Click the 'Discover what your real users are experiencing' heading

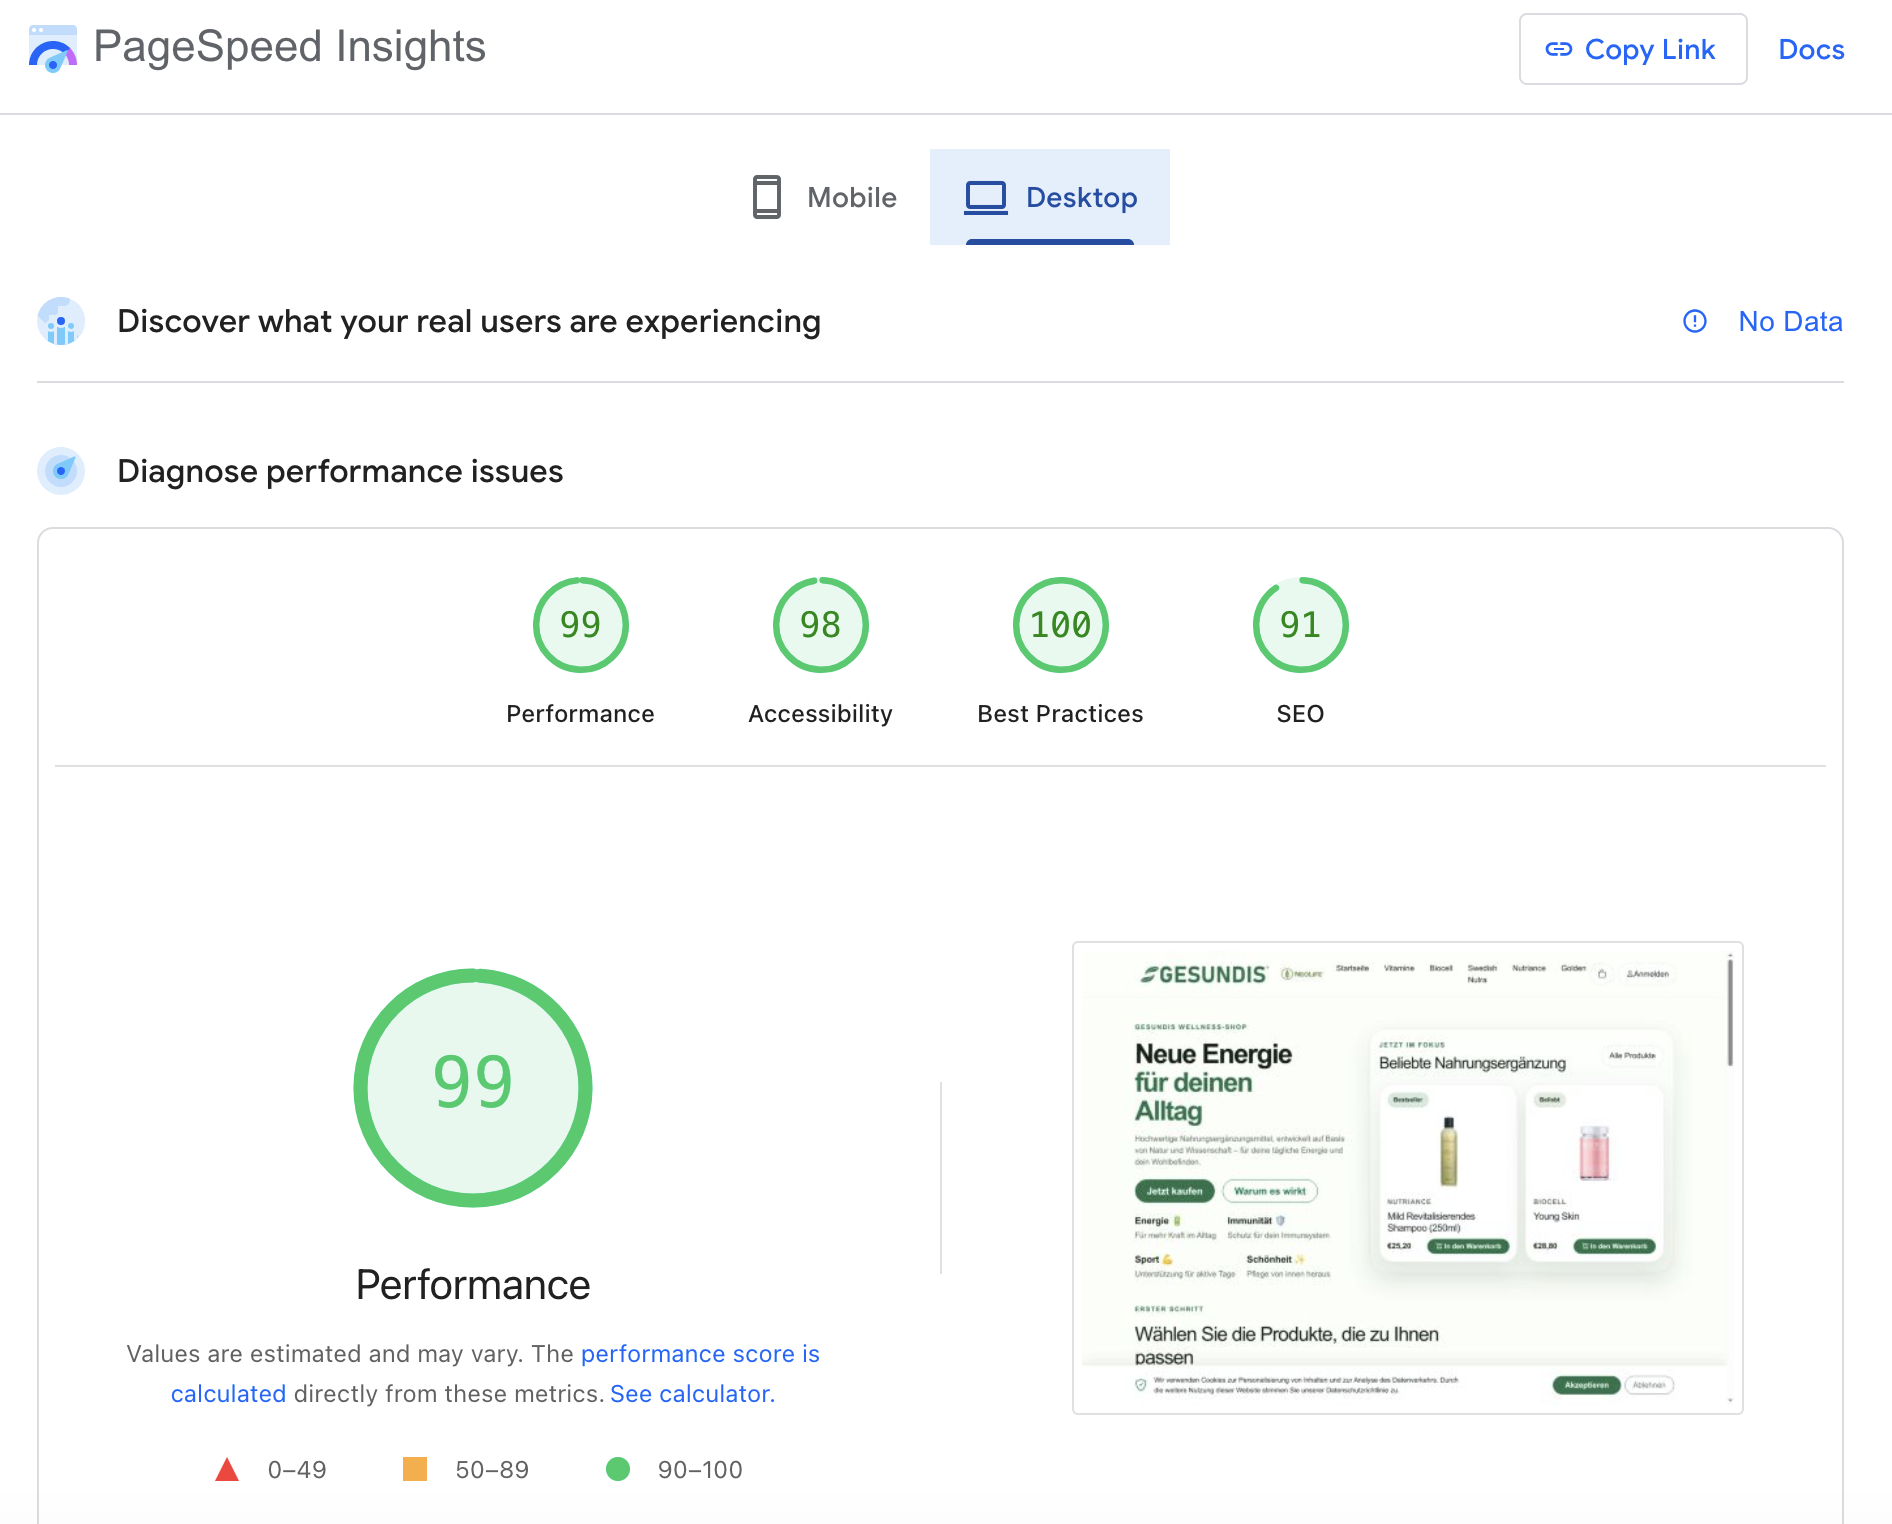[x=469, y=321]
